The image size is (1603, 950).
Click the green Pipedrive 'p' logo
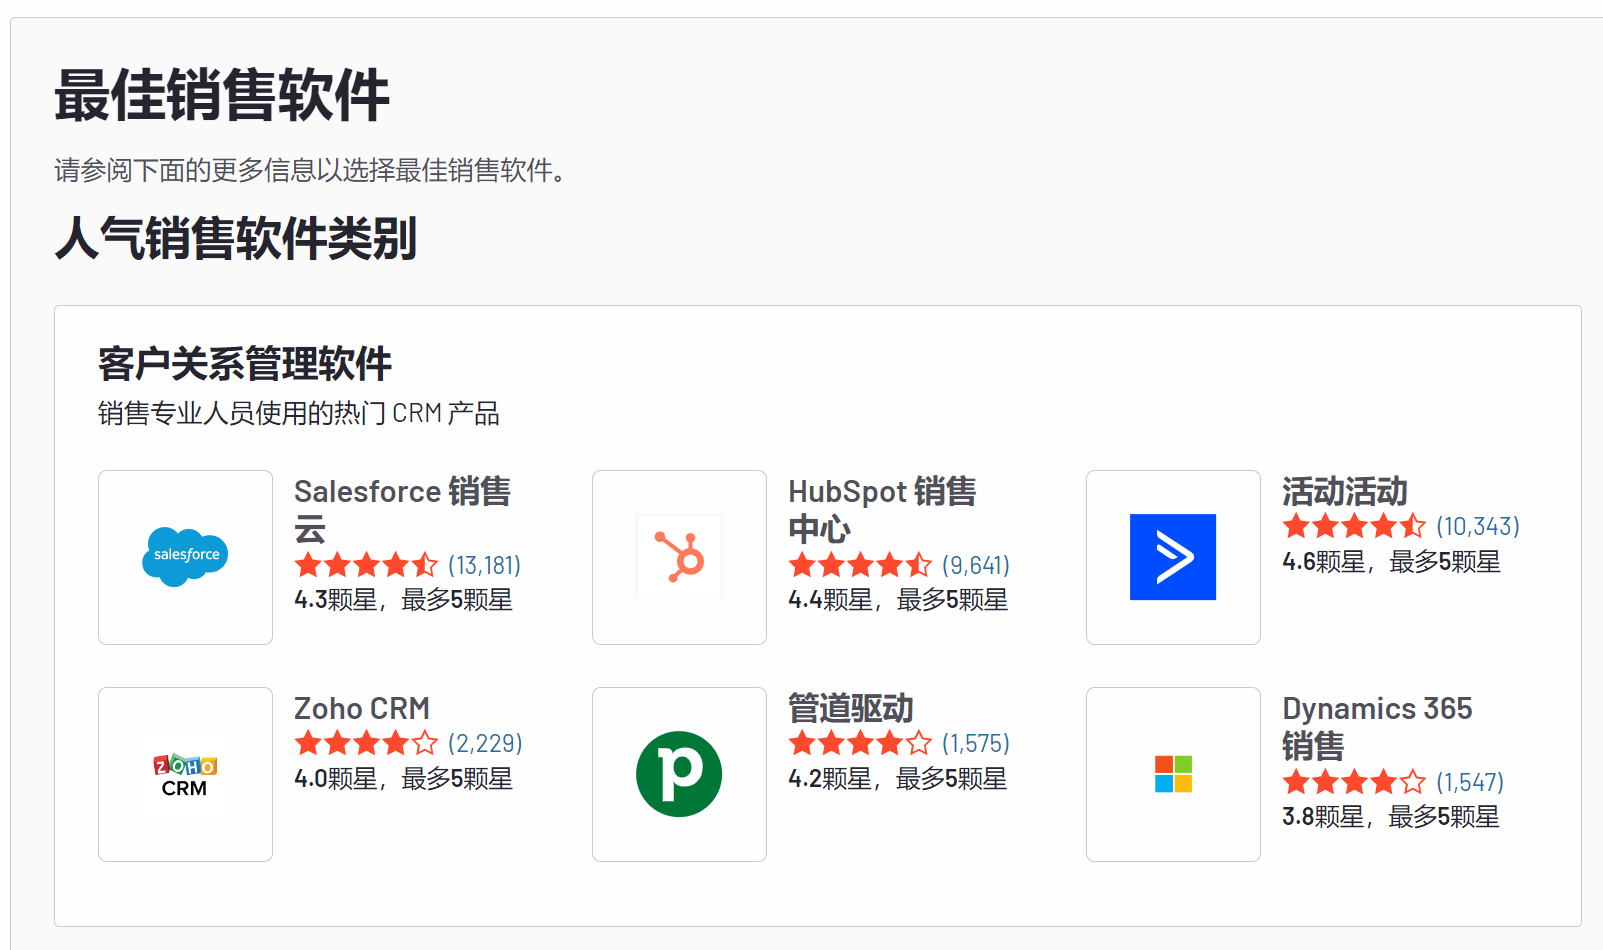[679, 774]
